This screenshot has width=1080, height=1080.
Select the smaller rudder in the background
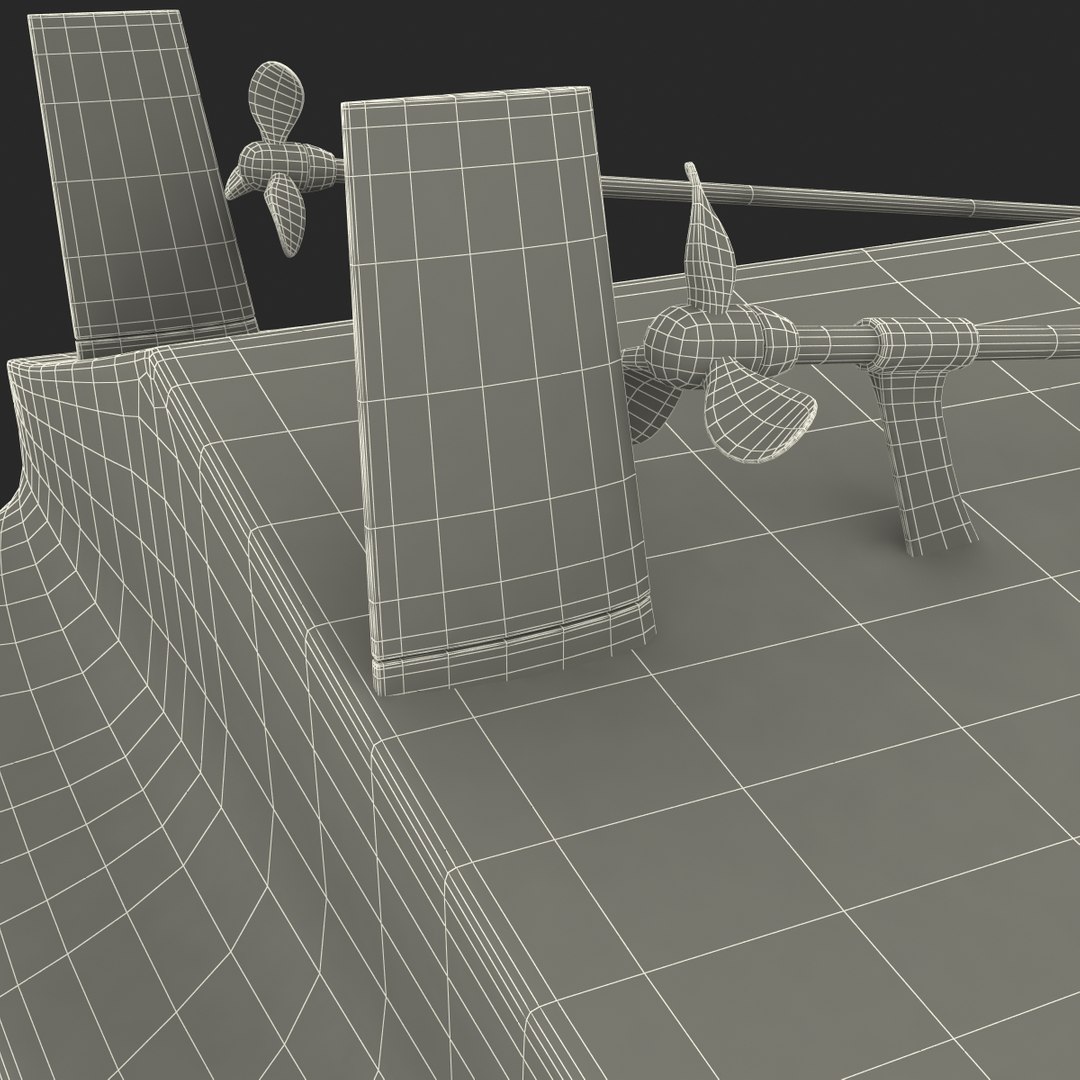(x=141, y=183)
